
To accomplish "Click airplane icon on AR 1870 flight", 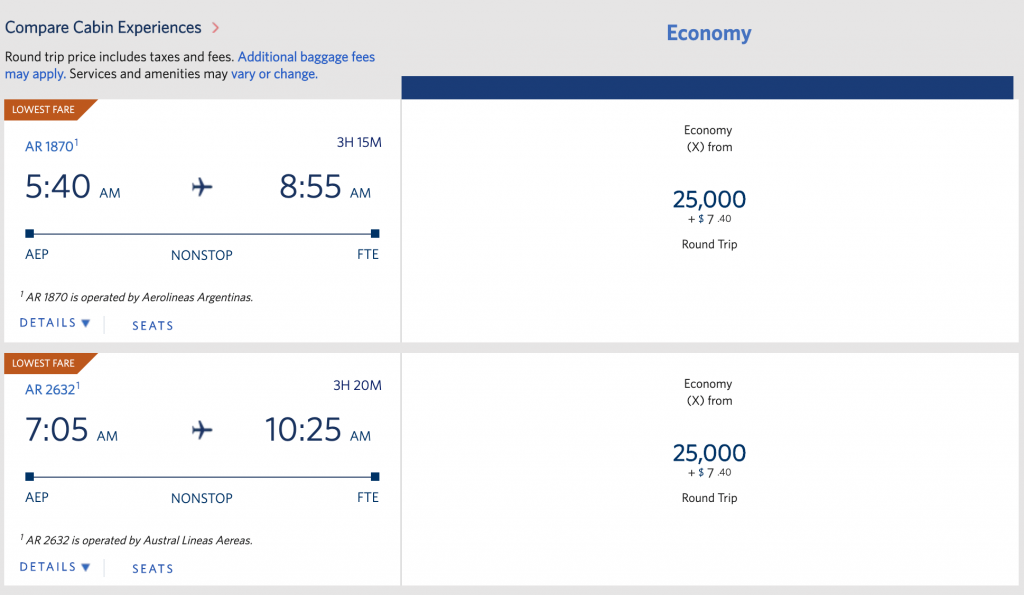I will (202, 187).
